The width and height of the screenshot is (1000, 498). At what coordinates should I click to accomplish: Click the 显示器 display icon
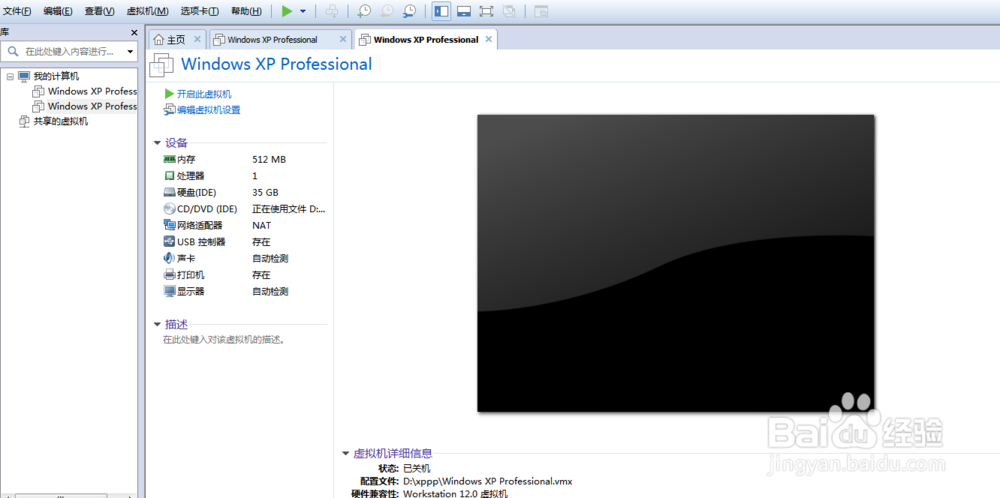point(169,291)
